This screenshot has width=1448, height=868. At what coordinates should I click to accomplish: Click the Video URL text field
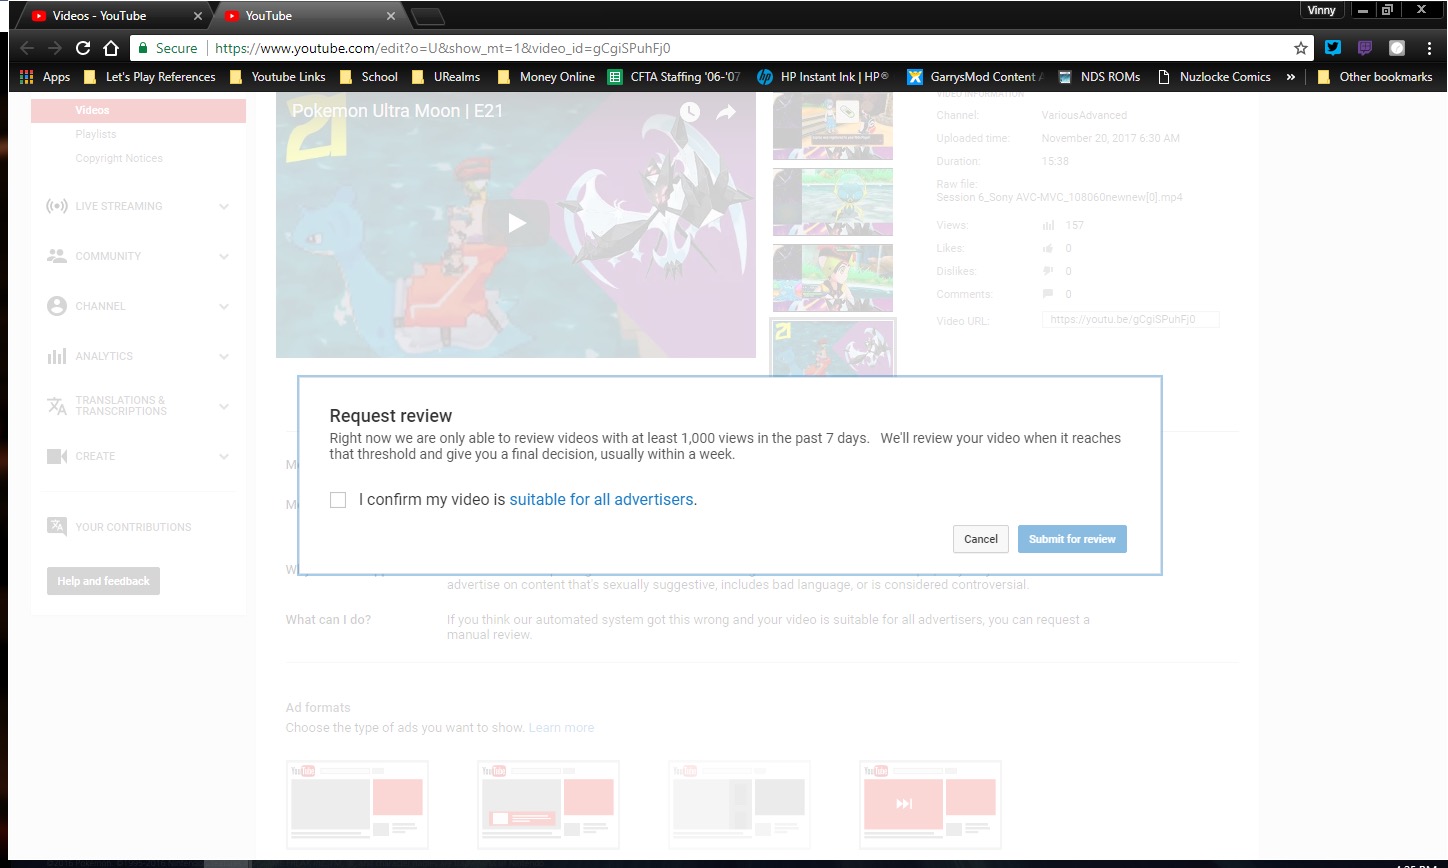pyautogui.click(x=1130, y=320)
